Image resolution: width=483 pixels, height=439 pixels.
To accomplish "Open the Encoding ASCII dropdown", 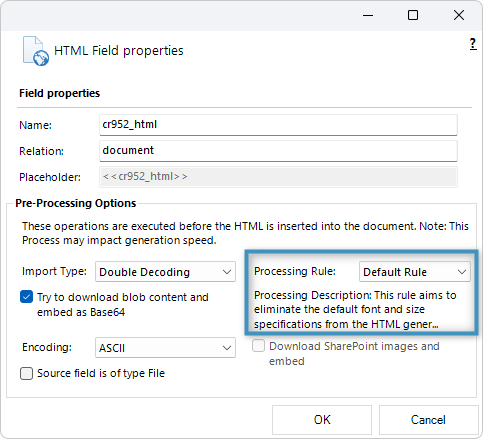I will [x=165, y=348].
